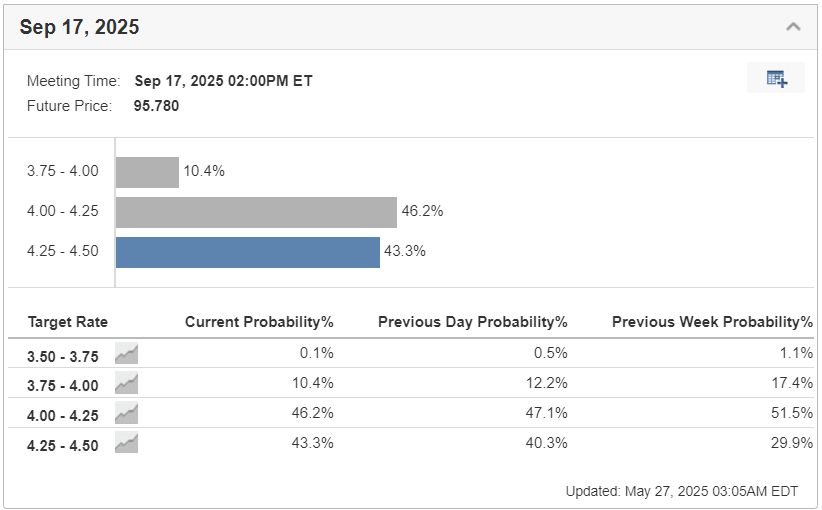The image size is (822, 510).
Task: Click the gray 4.00 - 4.25 bar
Action: pyautogui.click(x=256, y=212)
